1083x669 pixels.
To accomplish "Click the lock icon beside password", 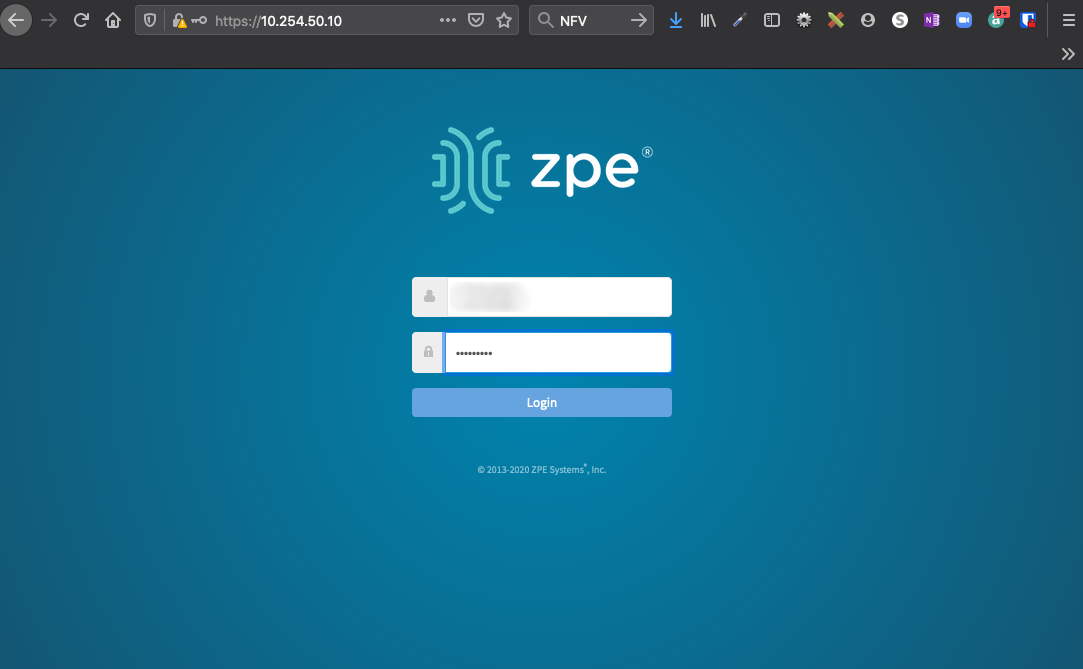I will click(x=428, y=353).
